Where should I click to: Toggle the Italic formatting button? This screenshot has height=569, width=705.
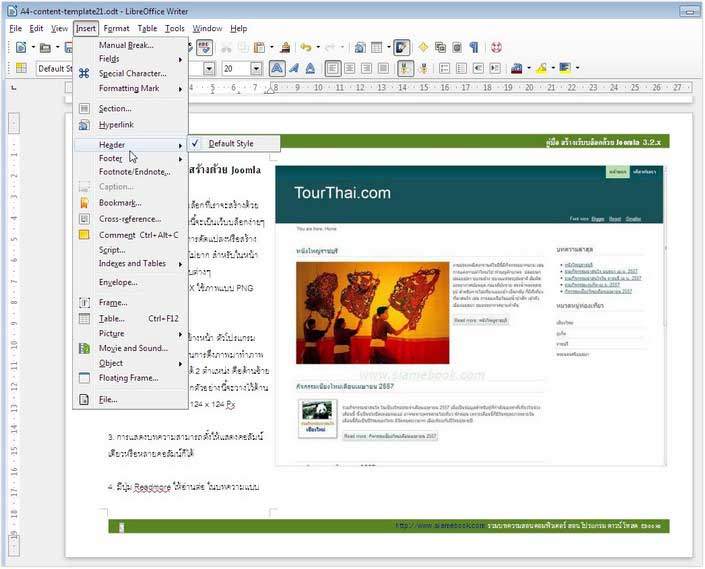click(294, 68)
